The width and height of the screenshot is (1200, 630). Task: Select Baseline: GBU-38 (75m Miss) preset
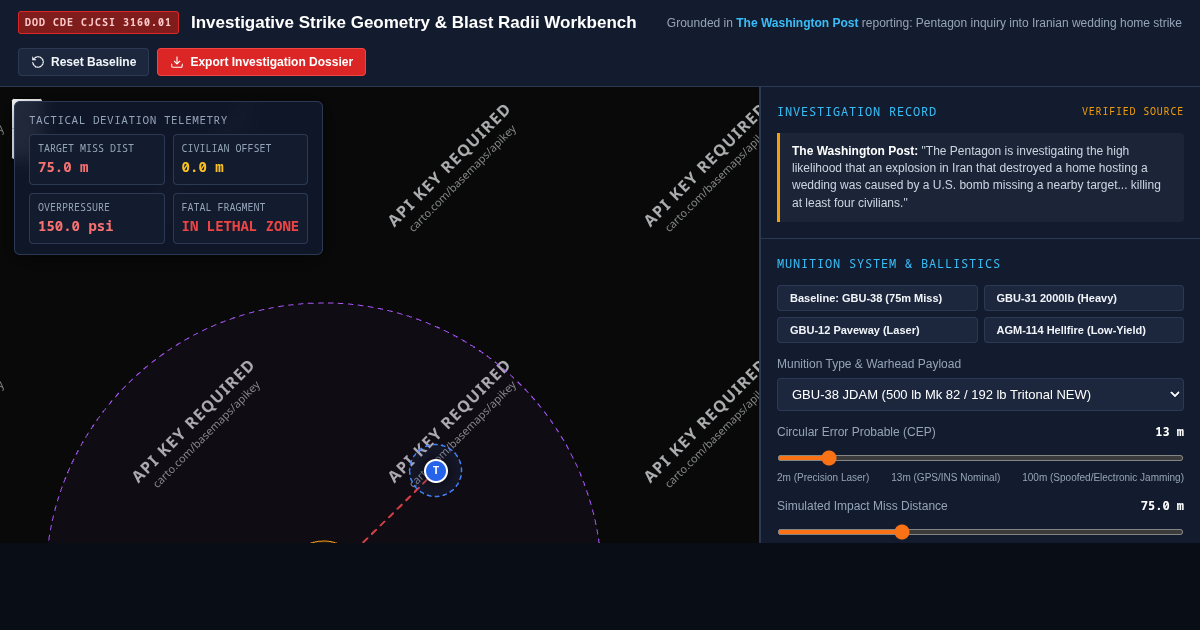click(x=877, y=298)
